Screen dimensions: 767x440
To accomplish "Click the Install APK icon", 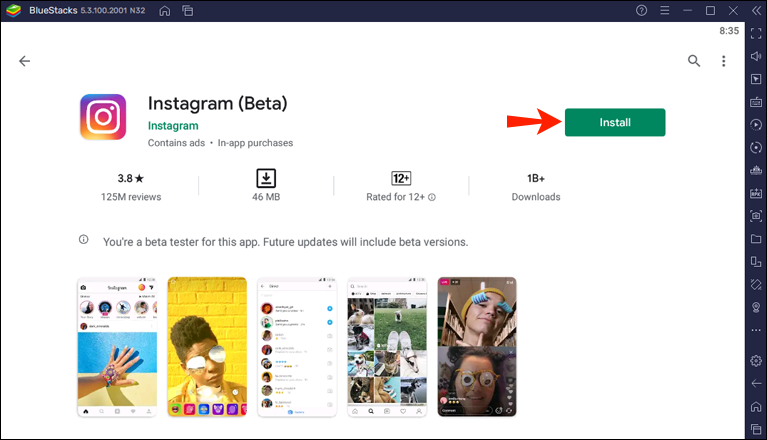I will pyautogui.click(x=756, y=193).
